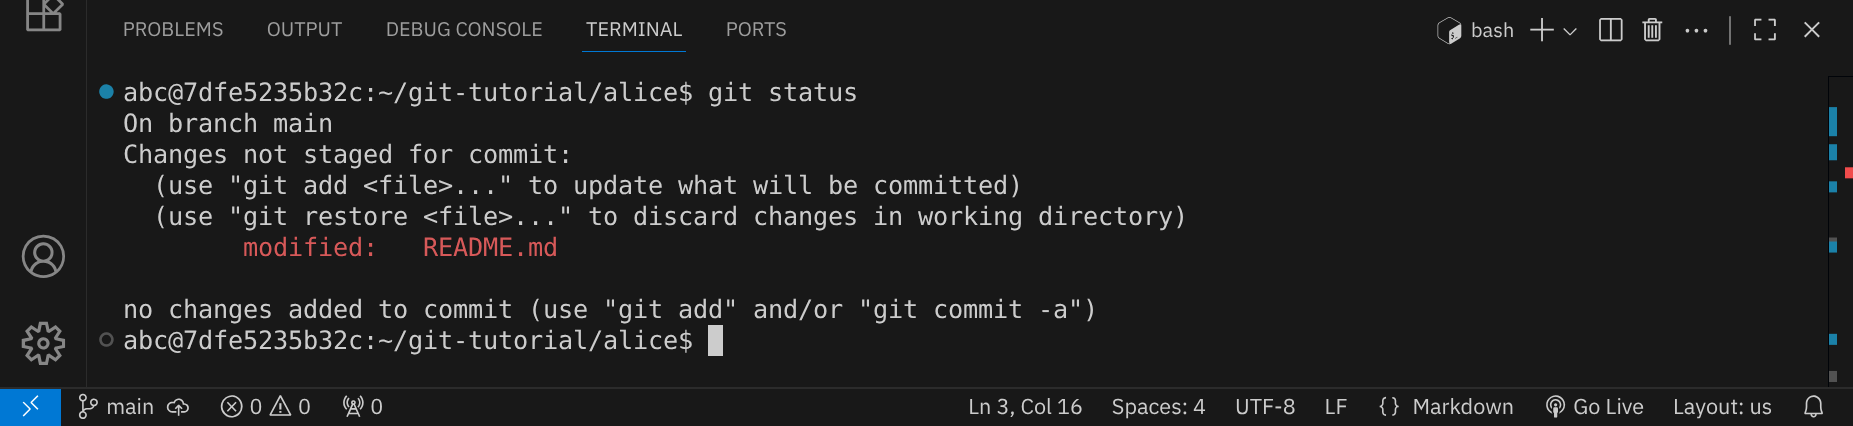Click the main branch indicator
This screenshot has height=426, width=1853.
click(117, 406)
